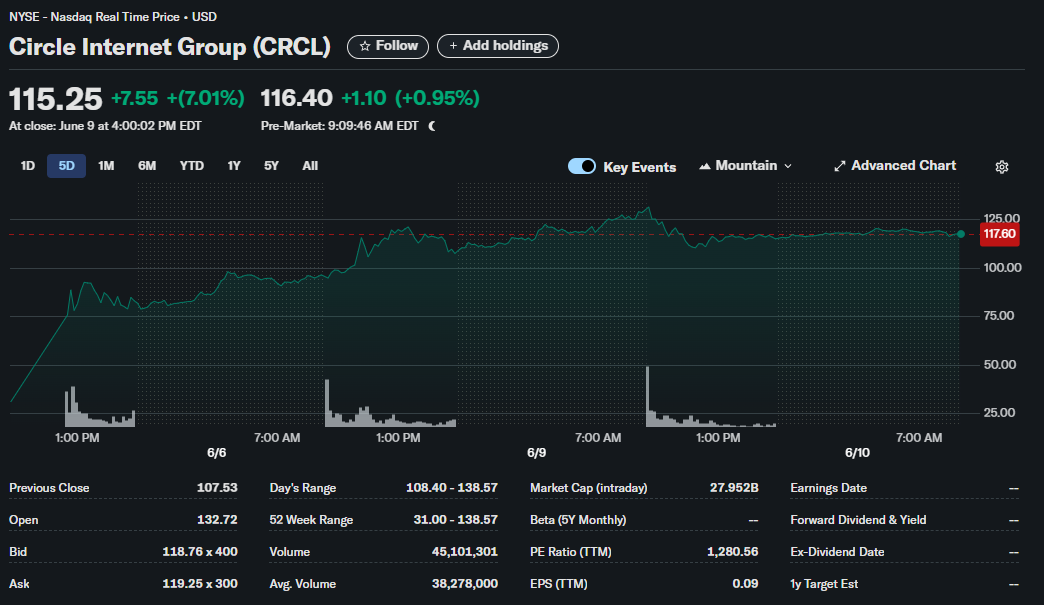1044x605 pixels.
Task: Click the pre-market moon icon
Action: pos(432,126)
